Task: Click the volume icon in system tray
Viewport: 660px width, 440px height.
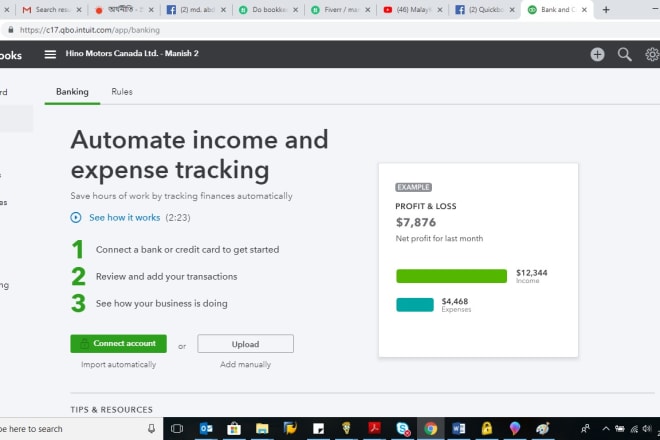Action: [x=647, y=429]
